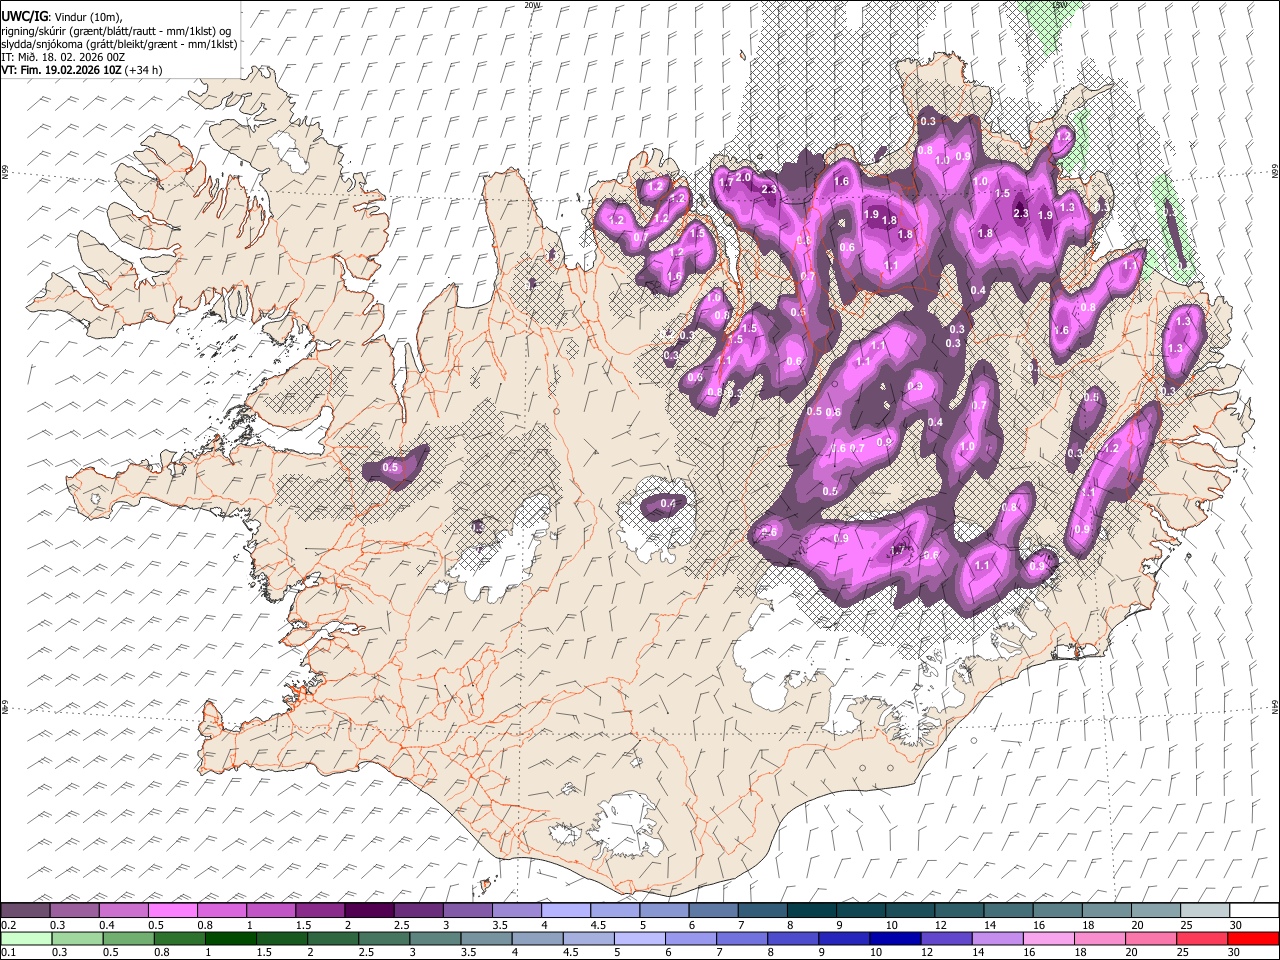Select the snow legend swatch between 1 and 1.5

(270, 910)
